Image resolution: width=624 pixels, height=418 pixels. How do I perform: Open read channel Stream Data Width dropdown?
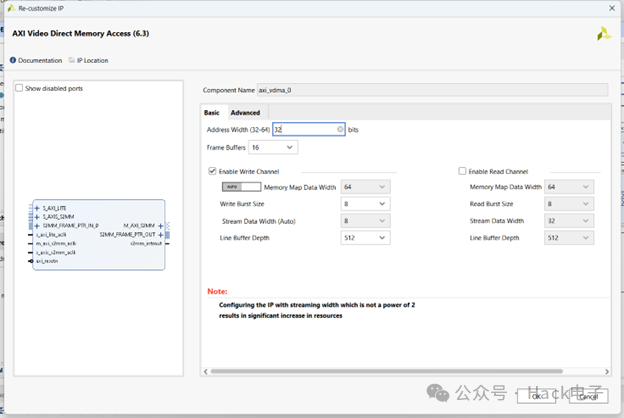(569, 221)
